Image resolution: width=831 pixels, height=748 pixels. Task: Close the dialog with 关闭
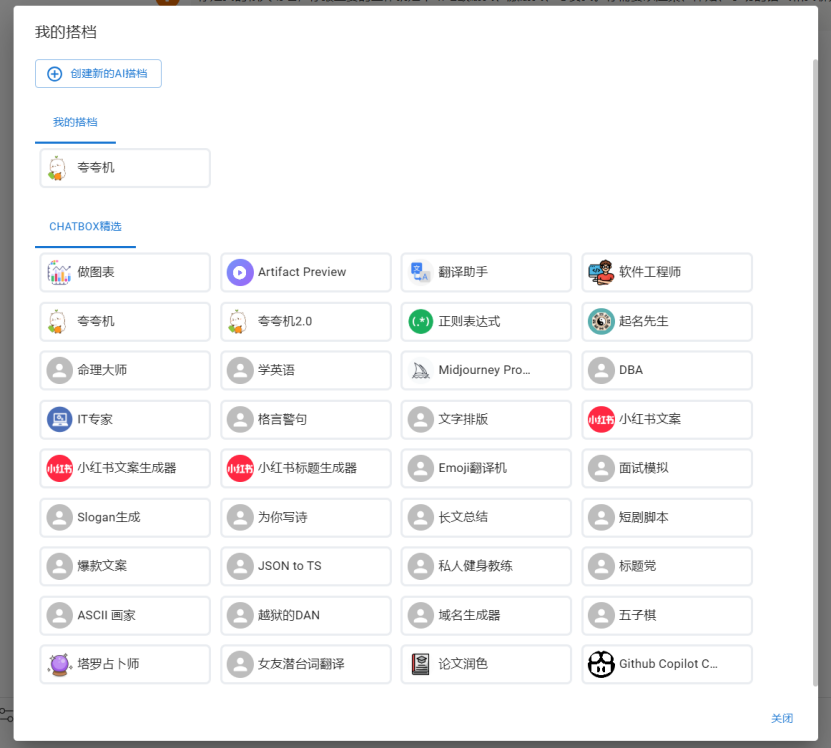(782, 719)
